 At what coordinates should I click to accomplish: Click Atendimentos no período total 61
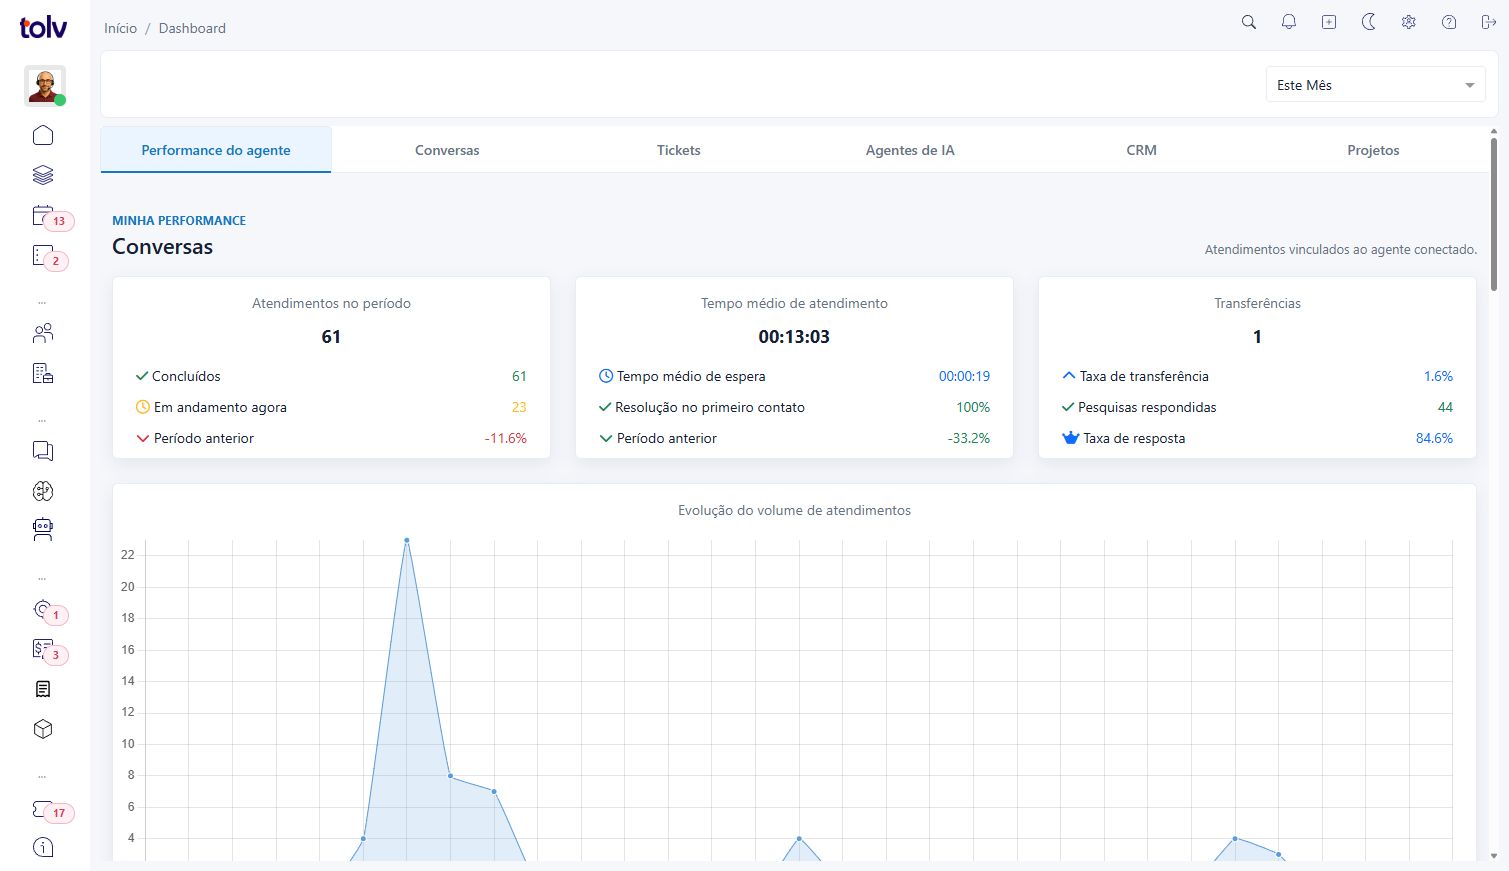(331, 337)
